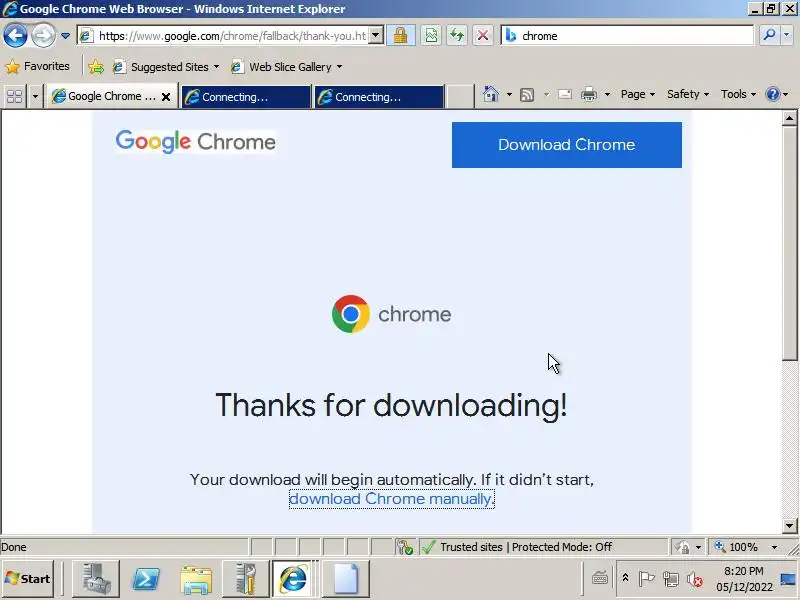This screenshot has width=800, height=600.
Task: Click the RSS feeds icon
Action: 527,94
